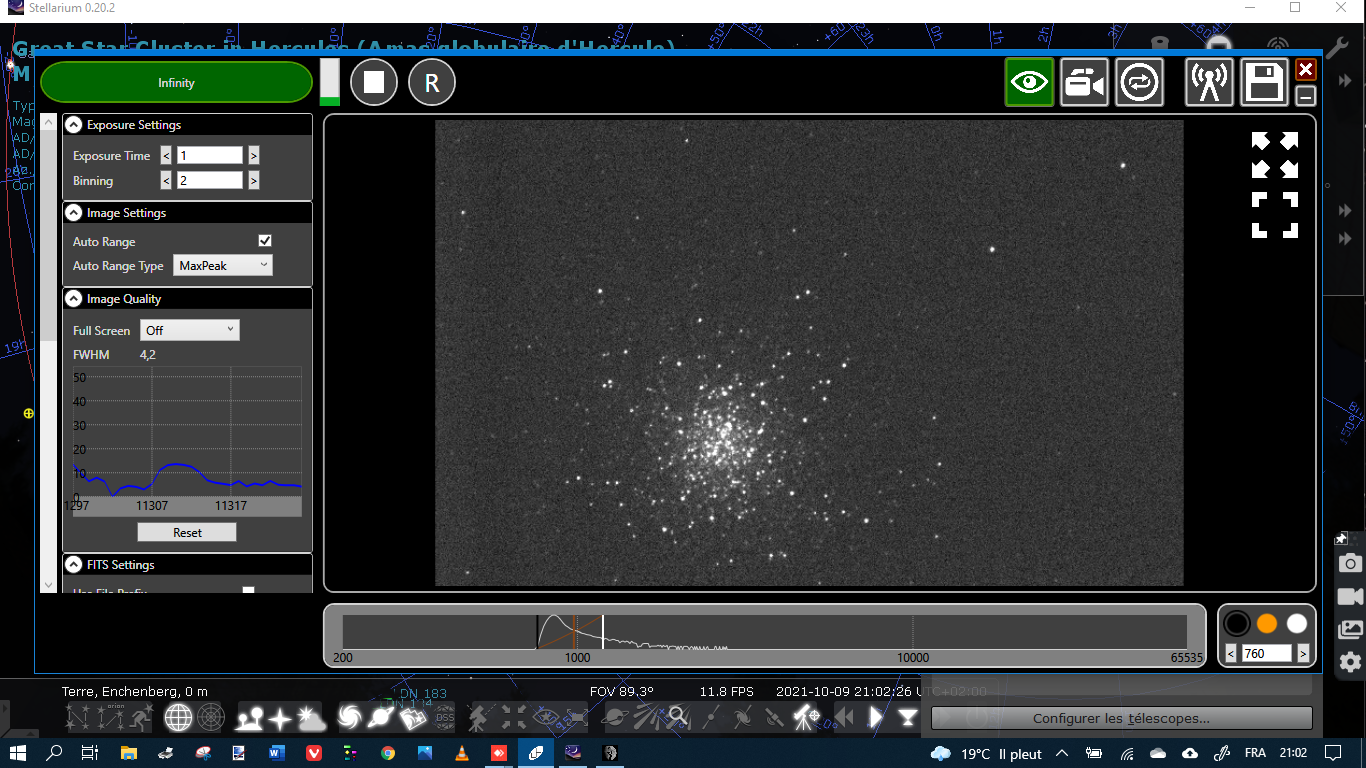Toggle Stellarium planet labels icon
The height and width of the screenshot is (768, 1366).
(x=382, y=717)
